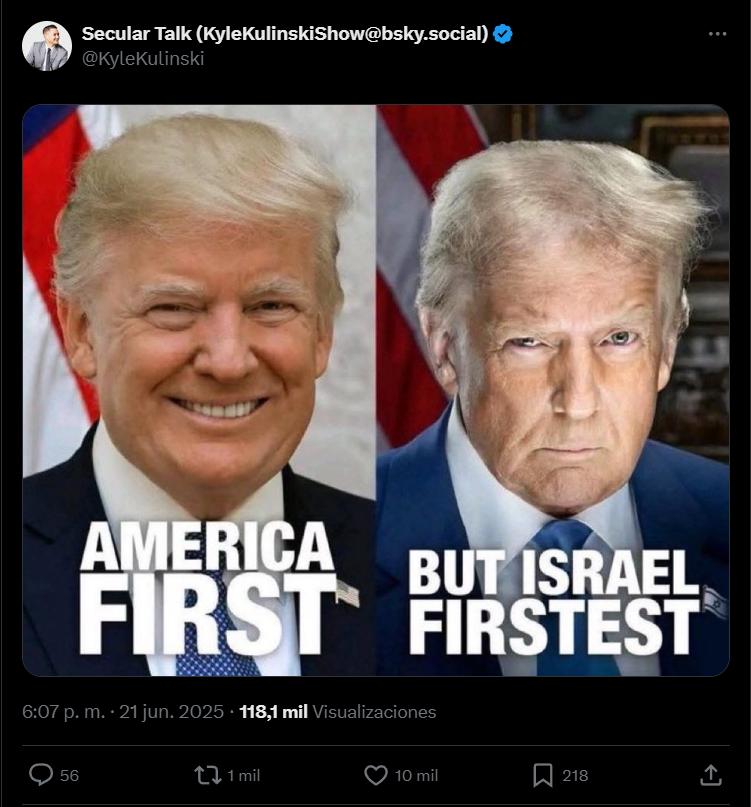
Task: Open the But Israel Firstest right photo
Action: [553, 390]
